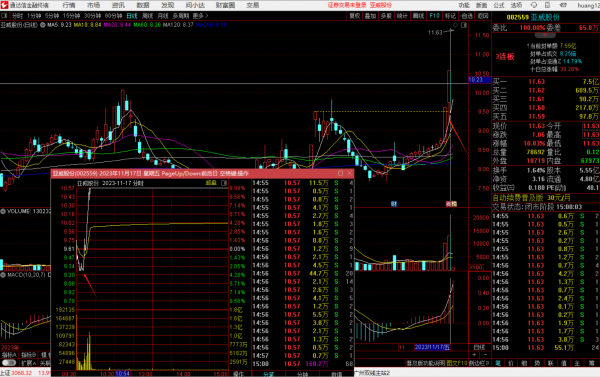Click the F10 company info button
This screenshot has width=600, height=377.
(434, 16)
